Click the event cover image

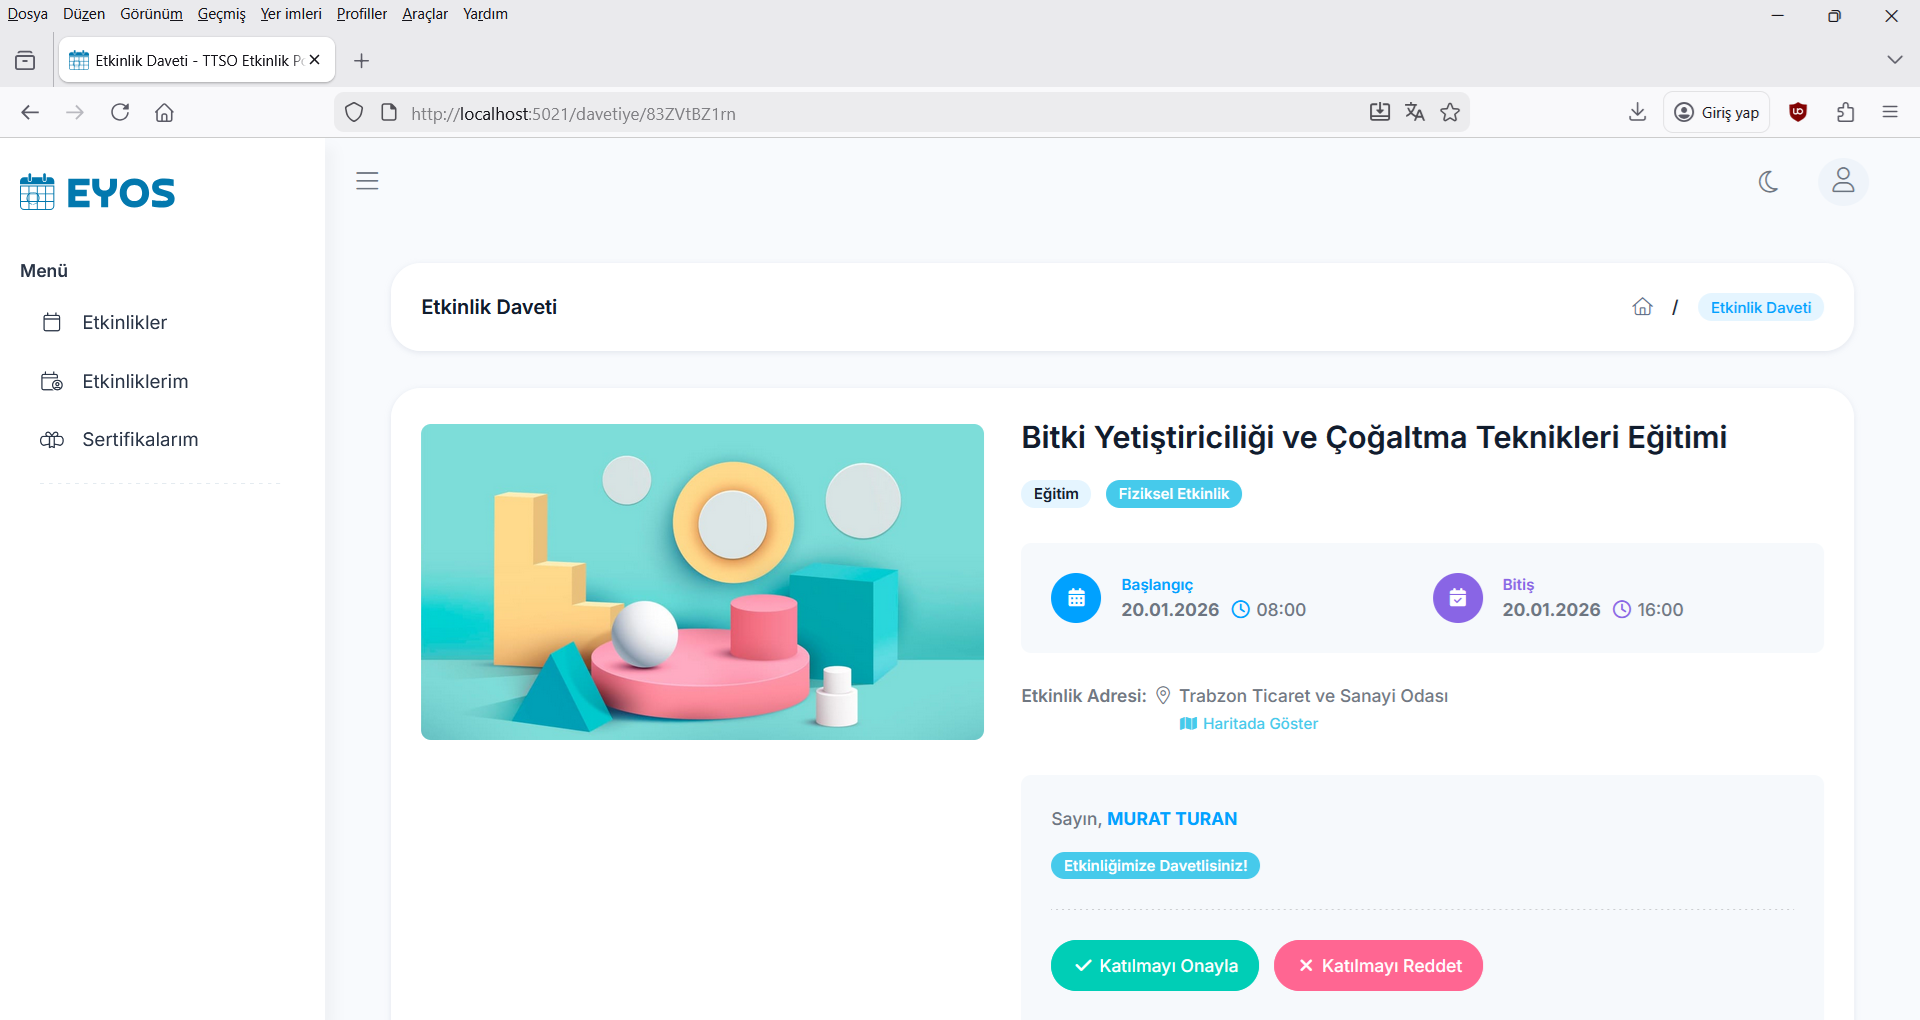click(702, 582)
